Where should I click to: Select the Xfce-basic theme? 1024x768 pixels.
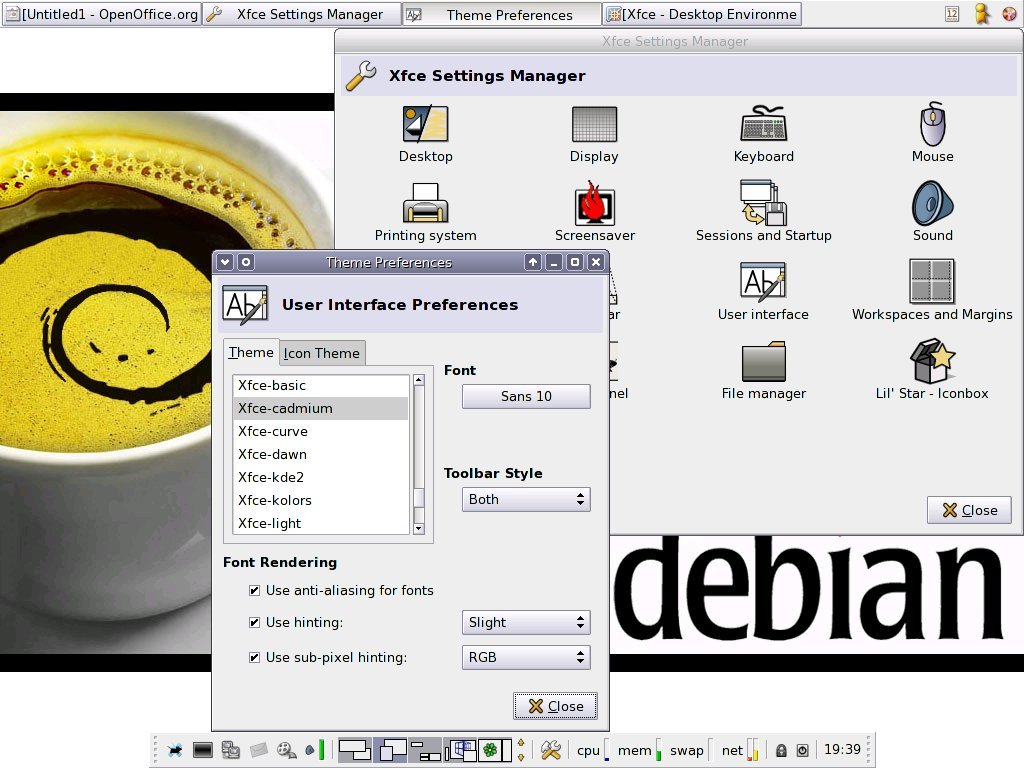click(320, 385)
